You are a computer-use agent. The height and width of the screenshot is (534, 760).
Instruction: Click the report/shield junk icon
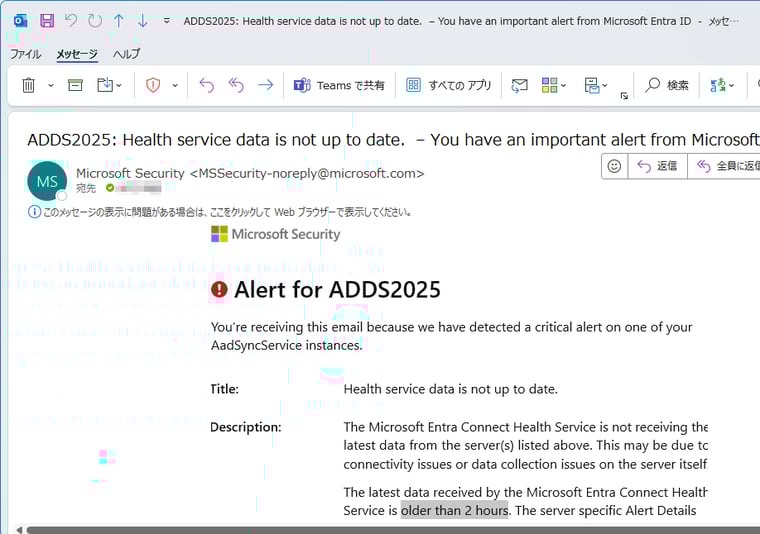tap(153, 85)
